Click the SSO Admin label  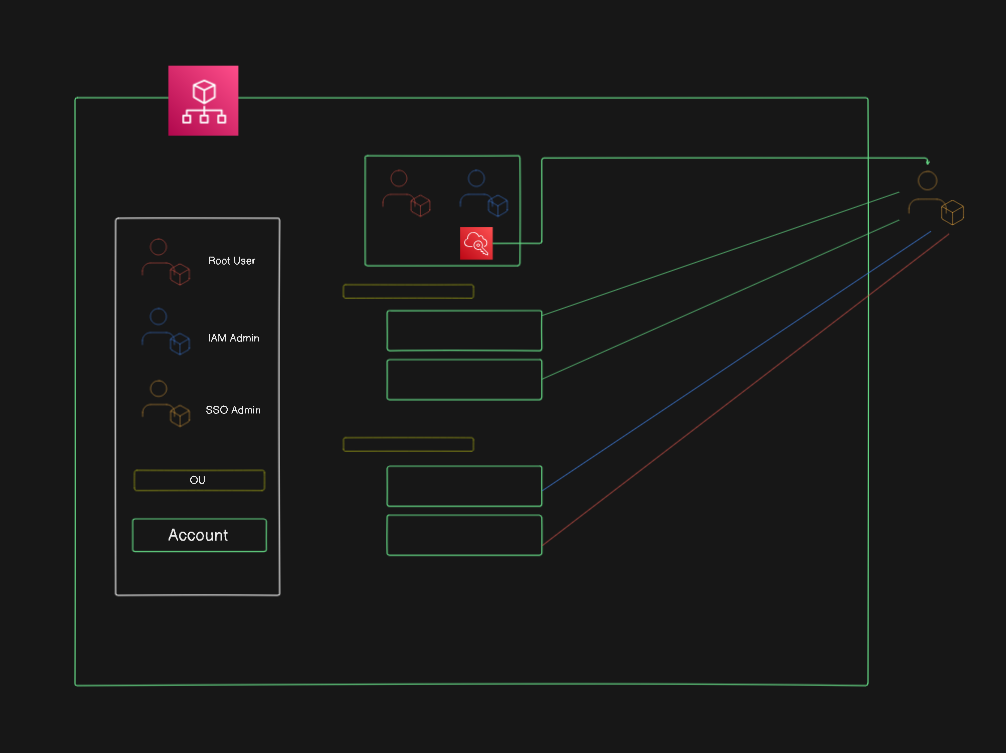(233, 410)
